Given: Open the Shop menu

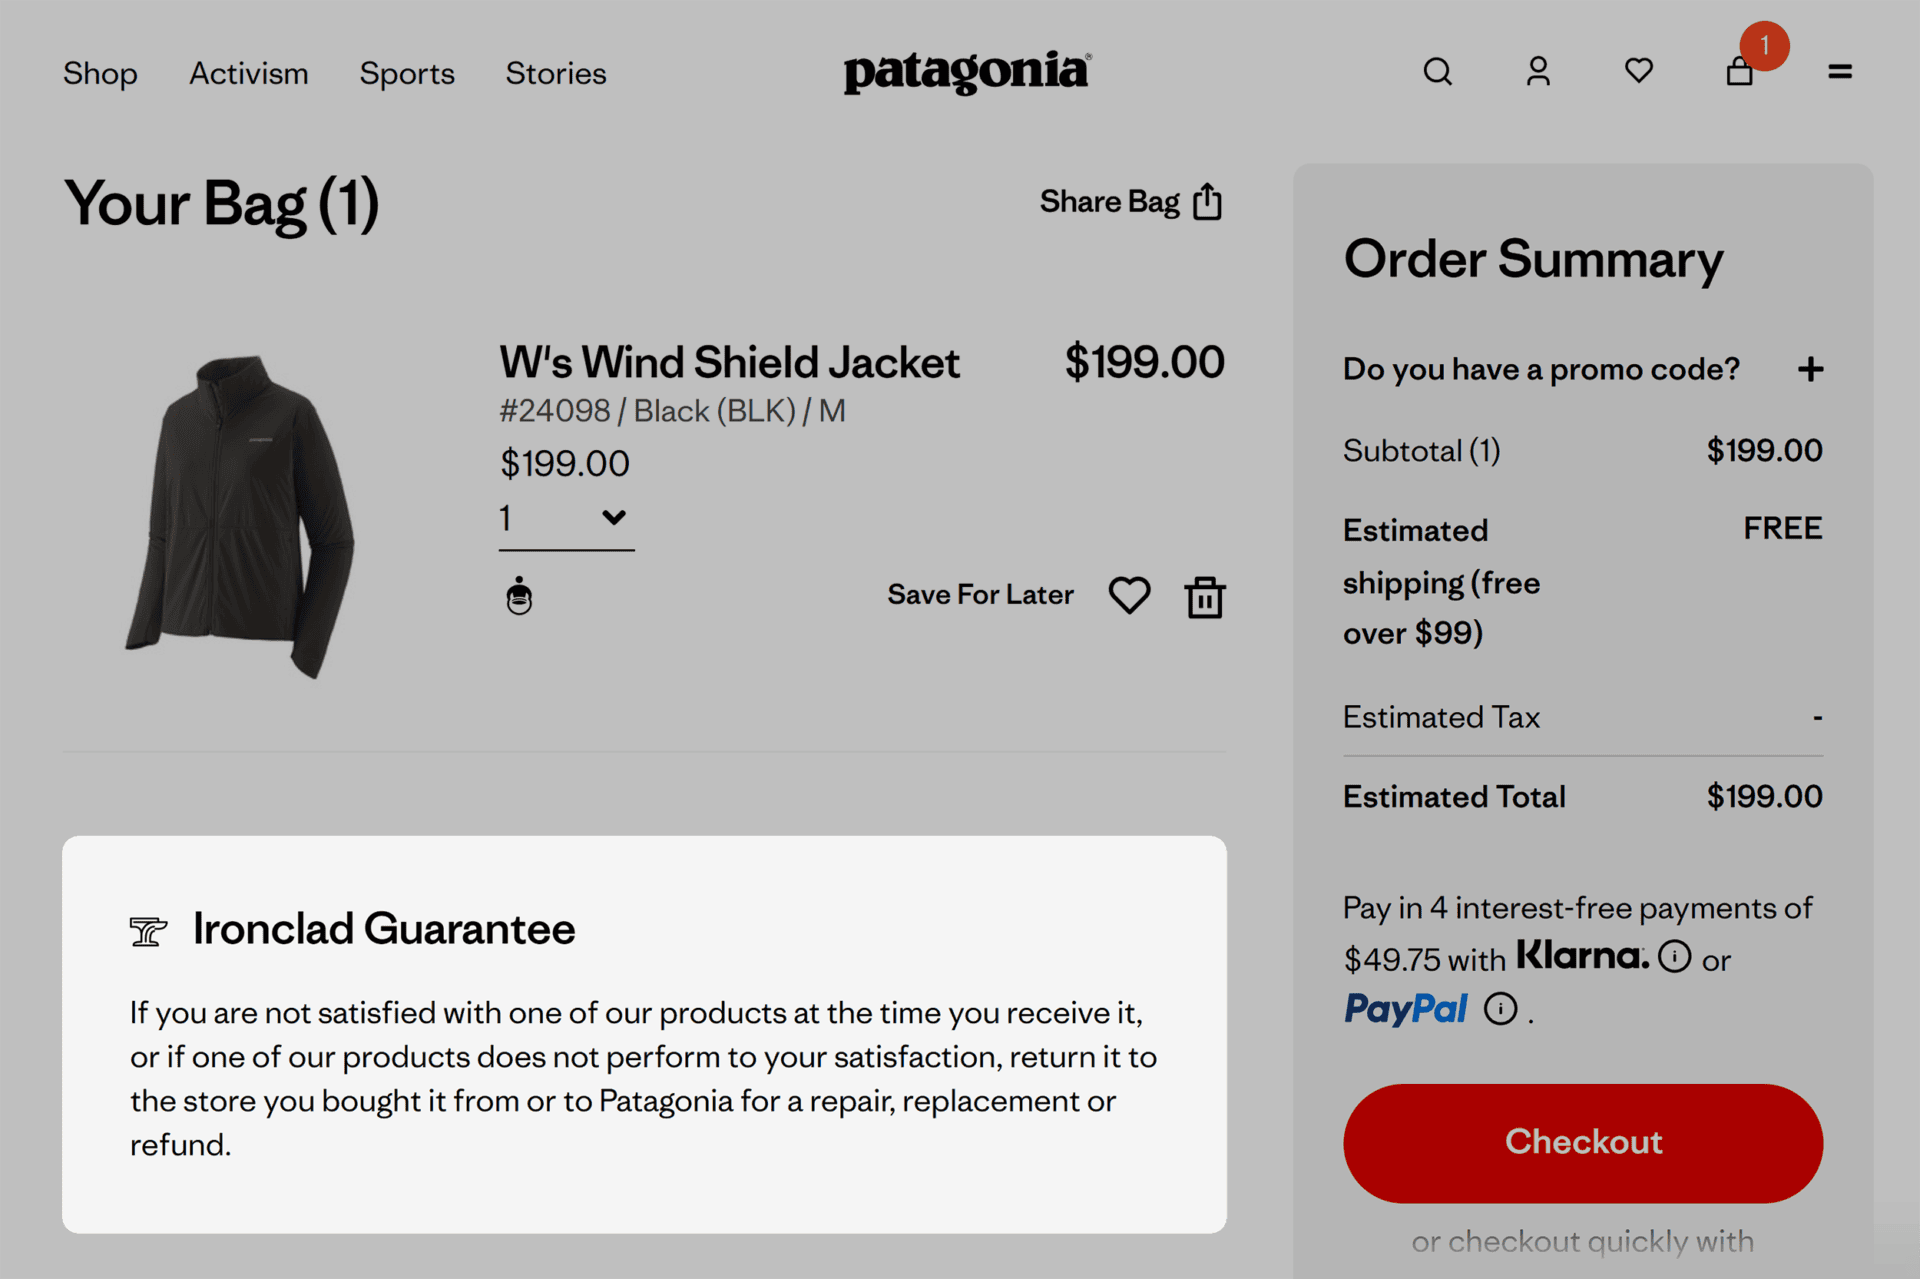Looking at the screenshot, I should tap(100, 73).
